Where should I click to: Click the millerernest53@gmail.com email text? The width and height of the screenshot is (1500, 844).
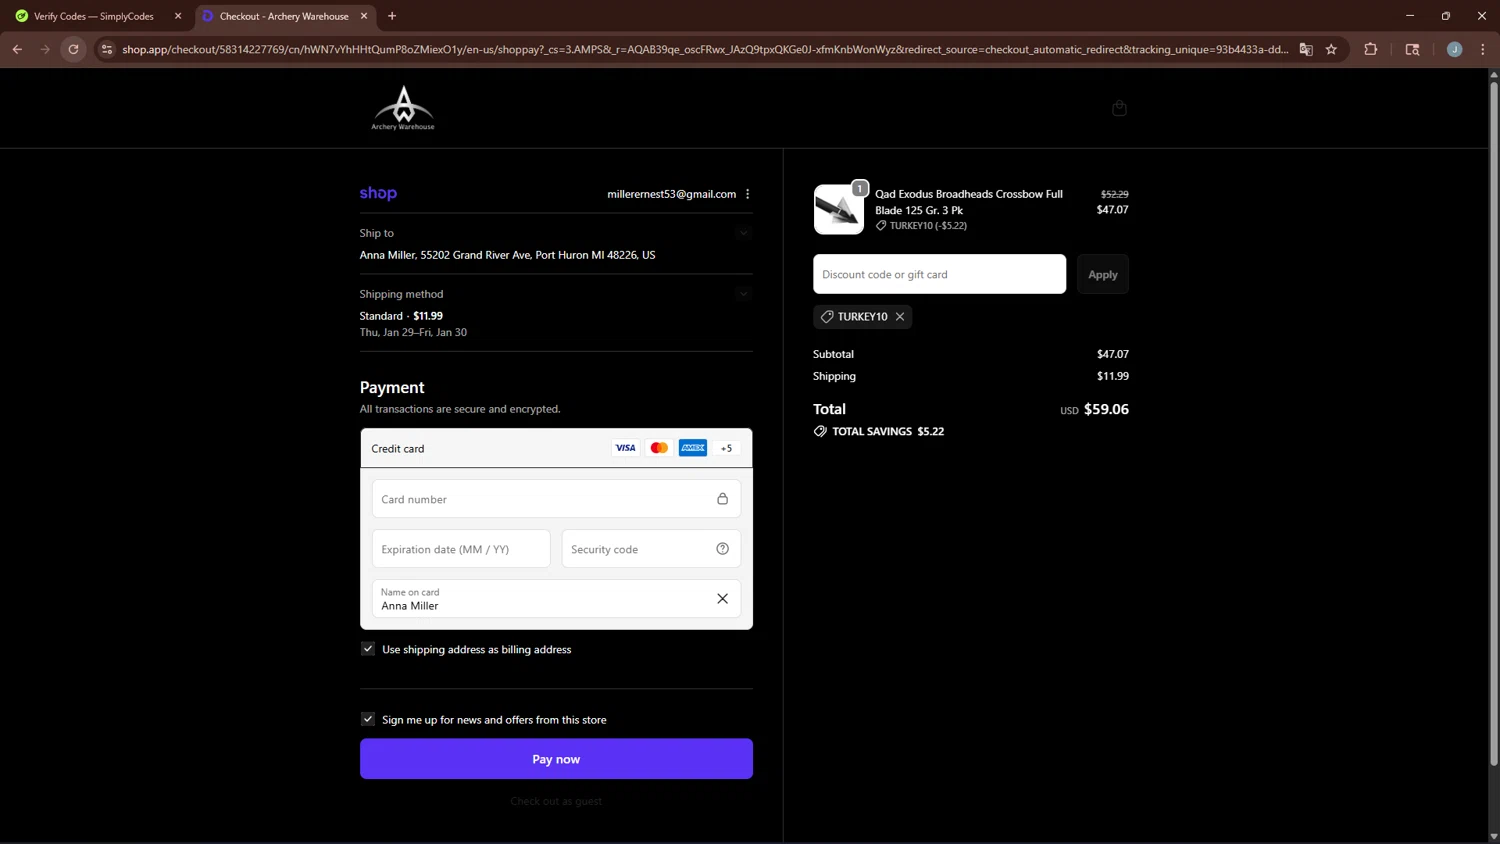[x=671, y=194]
